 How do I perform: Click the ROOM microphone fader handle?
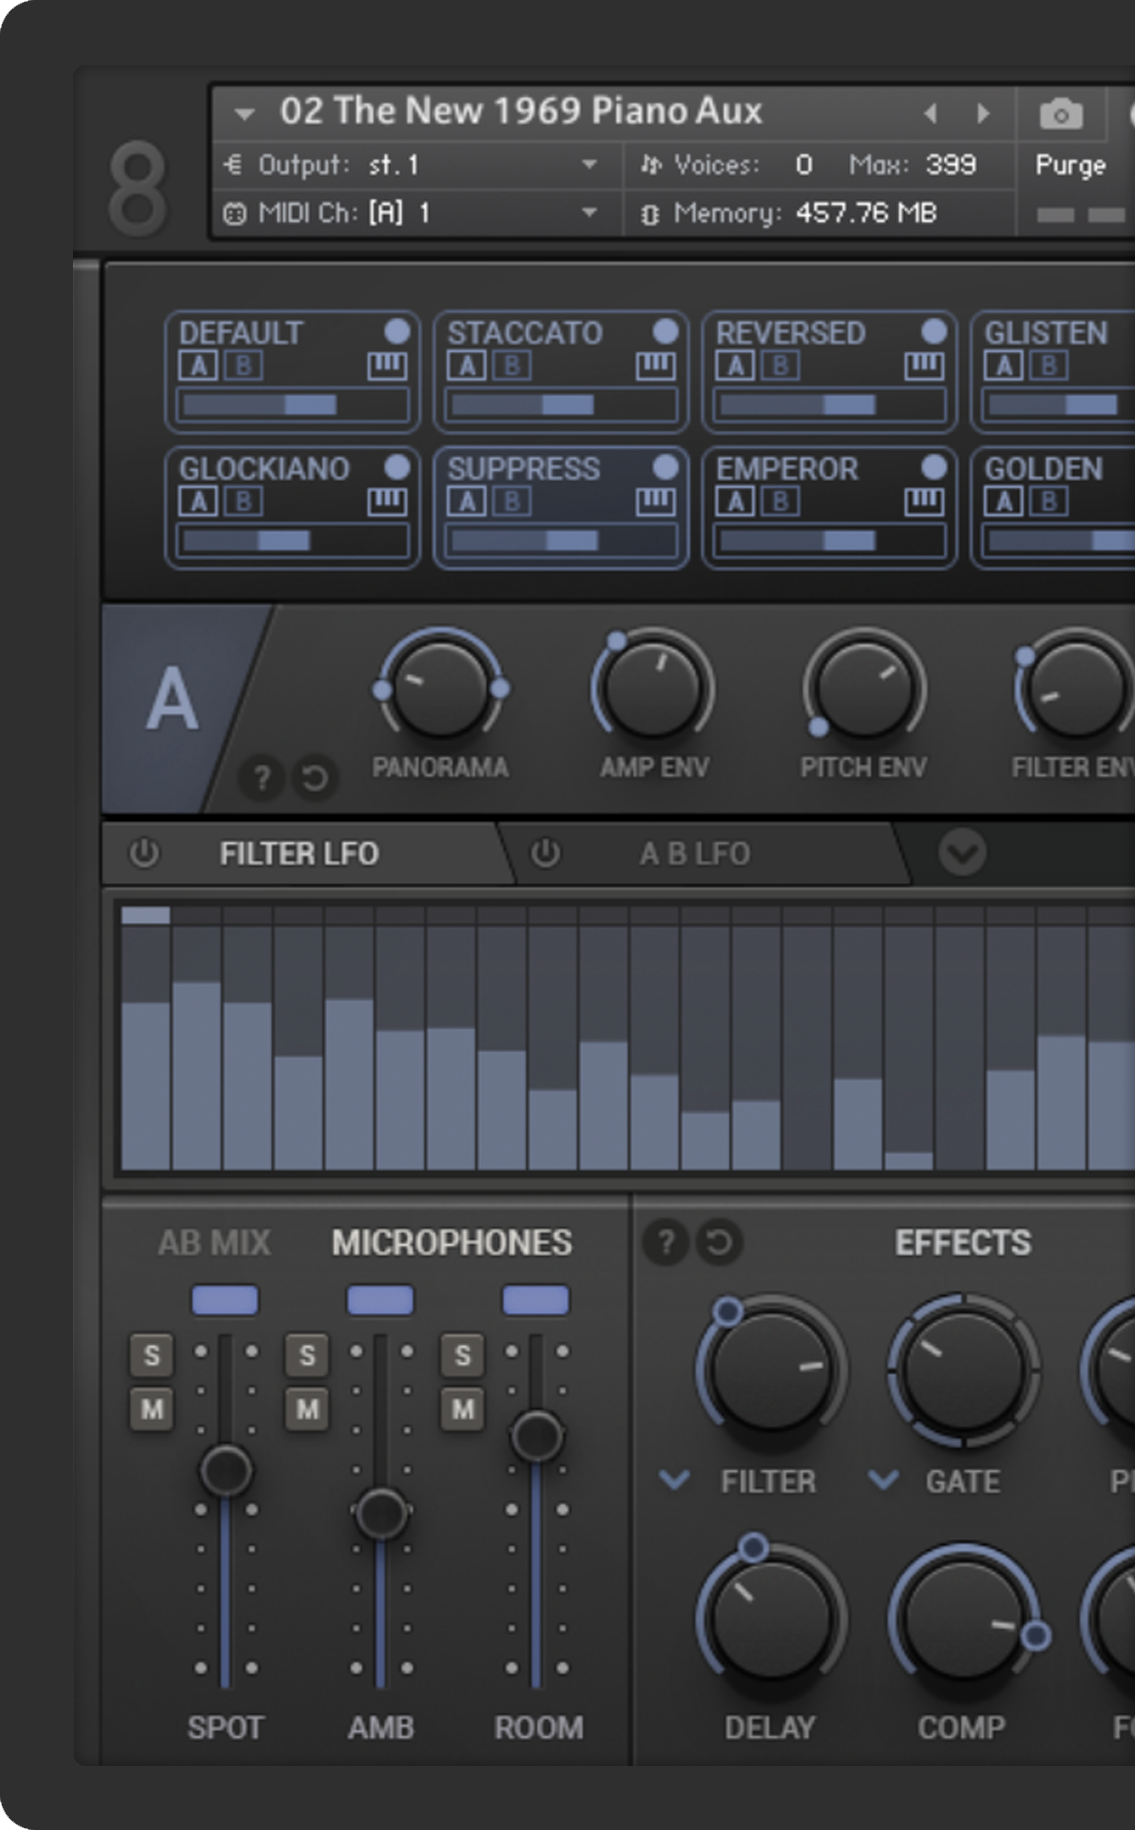pyautogui.click(x=537, y=1436)
